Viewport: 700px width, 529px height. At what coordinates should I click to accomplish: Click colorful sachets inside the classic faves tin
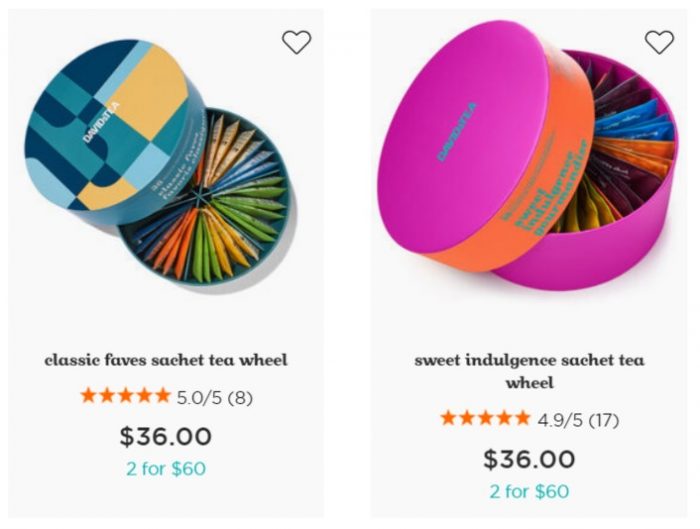click(x=210, y=201)
